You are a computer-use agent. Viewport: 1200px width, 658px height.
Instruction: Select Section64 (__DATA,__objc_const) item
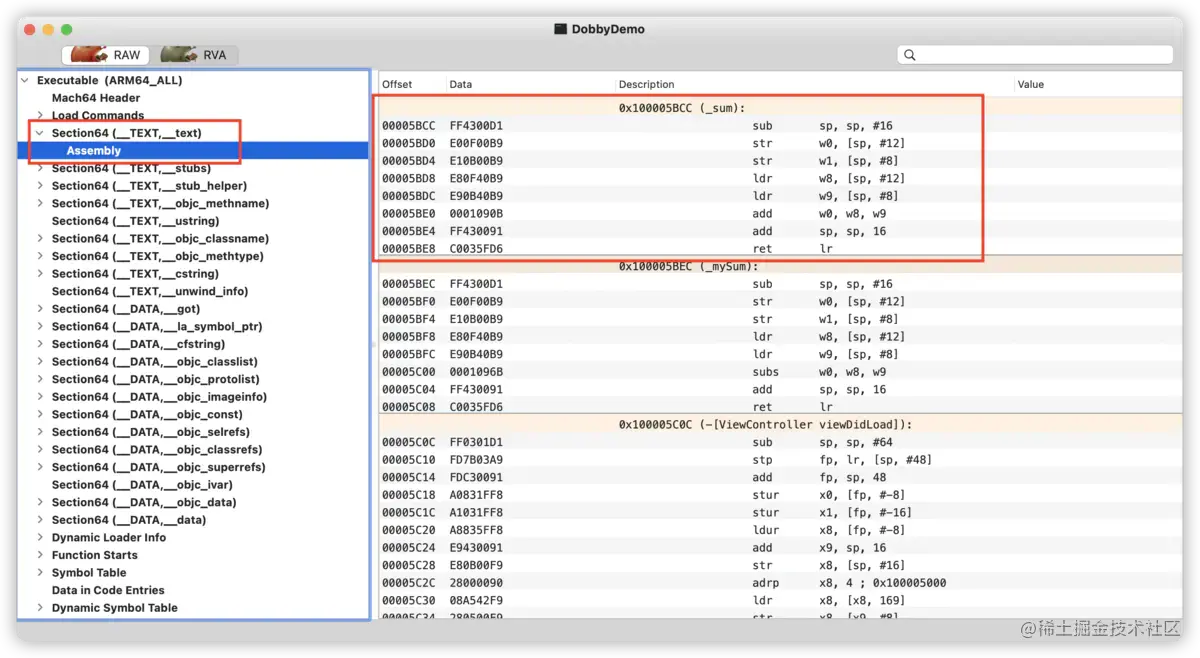(147, 415)
